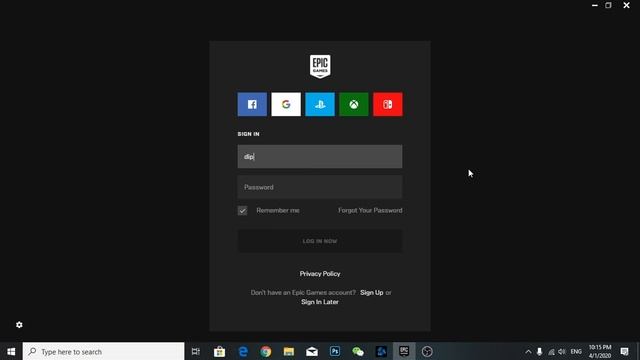Click the taskbar search box
The image size is (640, 360).
click(104, 351)
